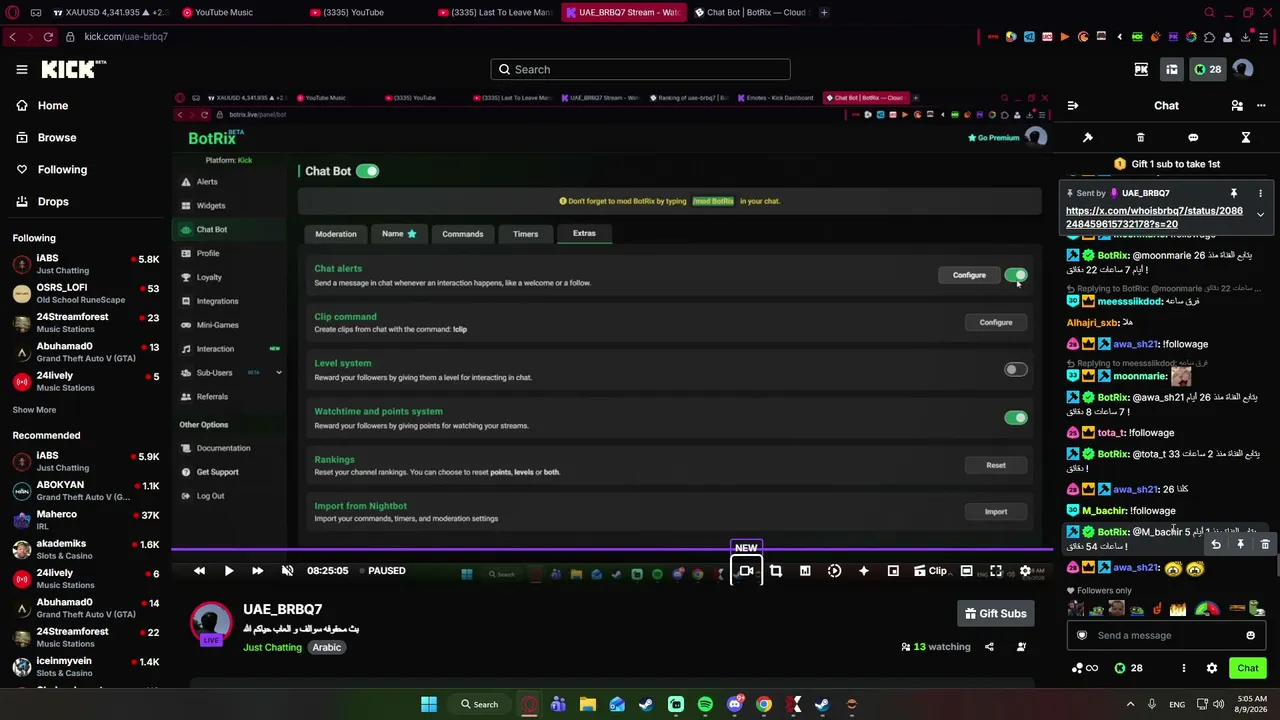This screenshot has height=720, width=1280.
Task: Select the Extras tab
Action: point(584,234)
